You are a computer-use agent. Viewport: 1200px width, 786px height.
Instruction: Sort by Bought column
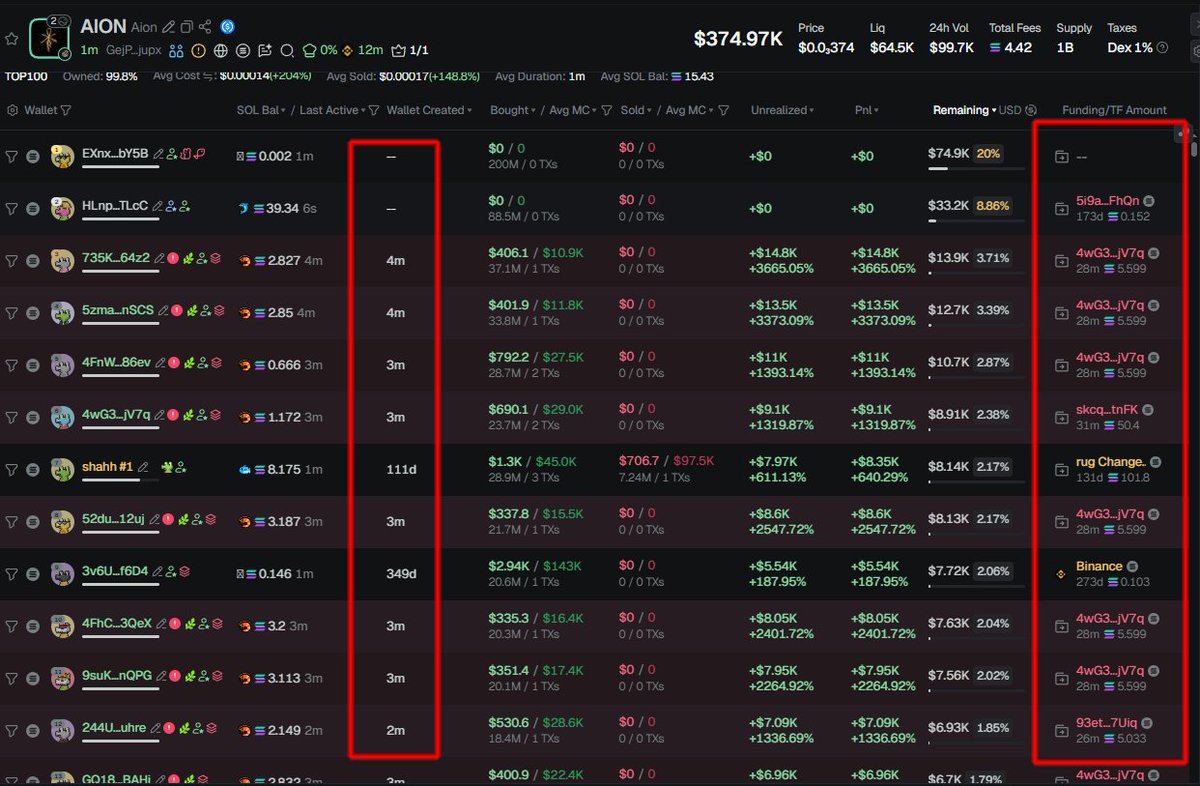click(x=512, y=110)
